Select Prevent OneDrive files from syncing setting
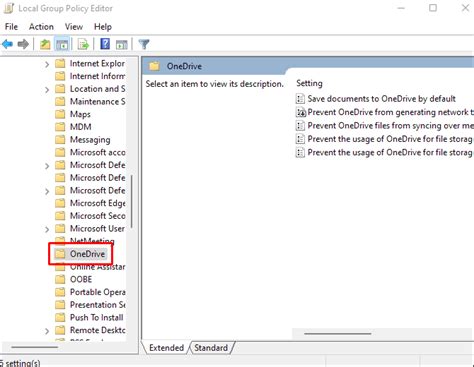Screen dimensions: 474x367 point(390,125)
